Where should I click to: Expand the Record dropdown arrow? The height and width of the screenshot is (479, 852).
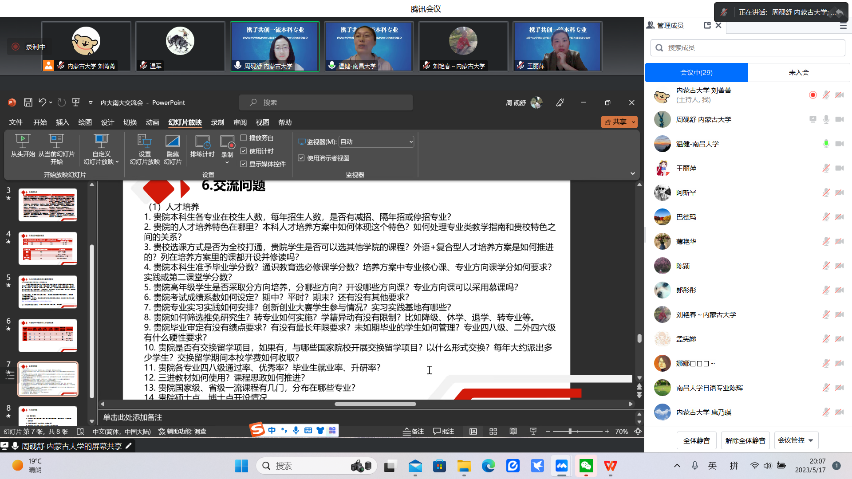(x=228, y=161)
